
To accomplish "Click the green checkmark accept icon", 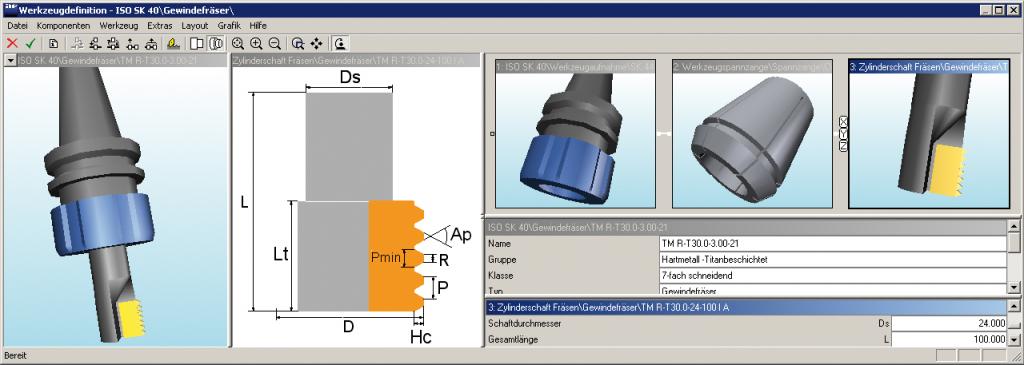I will click(30, 43).
